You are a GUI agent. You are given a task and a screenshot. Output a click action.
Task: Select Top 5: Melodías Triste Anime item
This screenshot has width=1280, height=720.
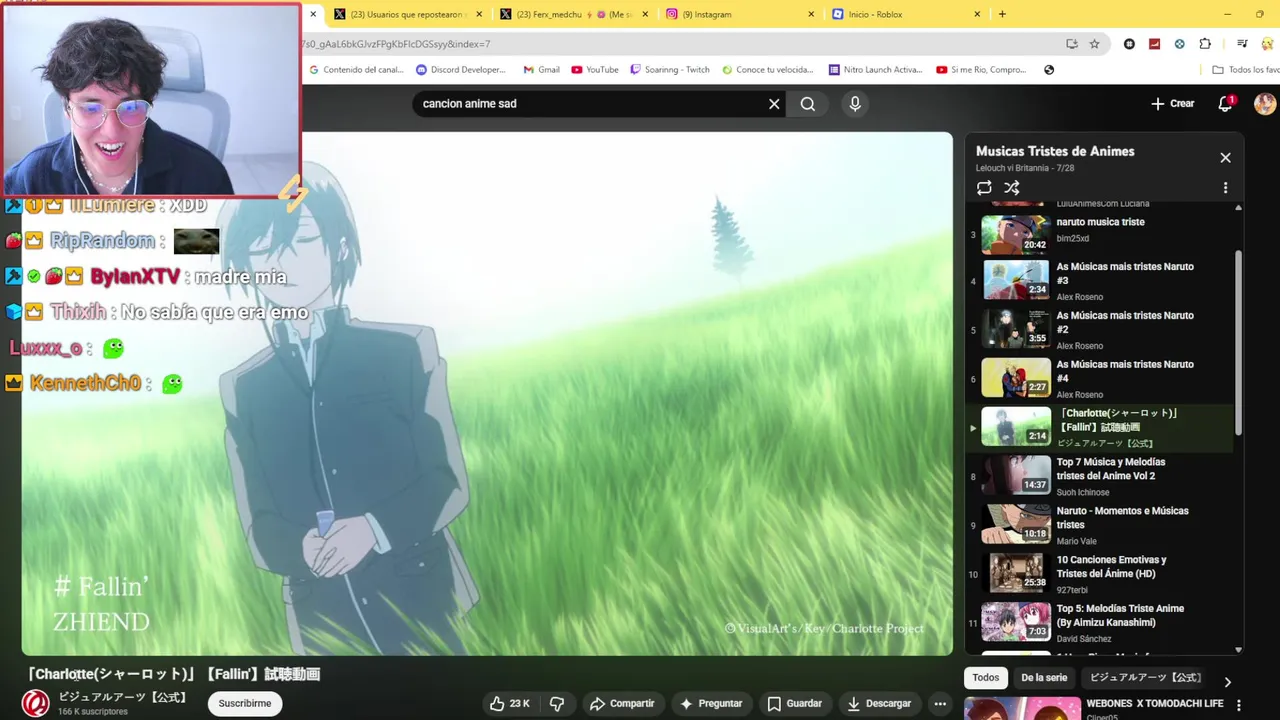point(1100,622)
